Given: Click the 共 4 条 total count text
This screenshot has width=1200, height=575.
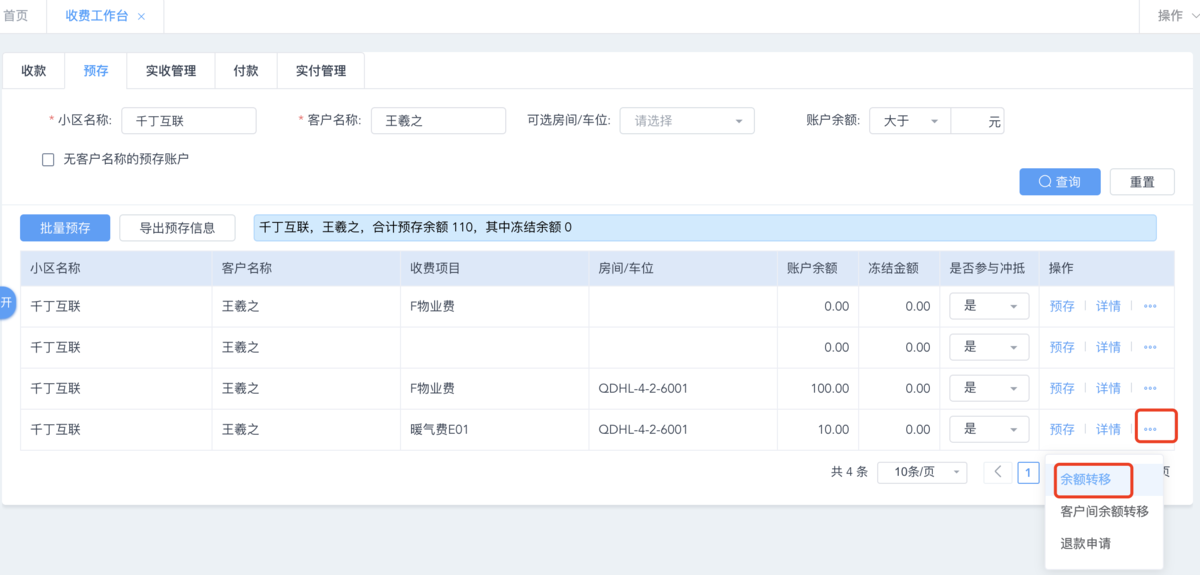Looking at the screenshot, I should click(849, 472).
